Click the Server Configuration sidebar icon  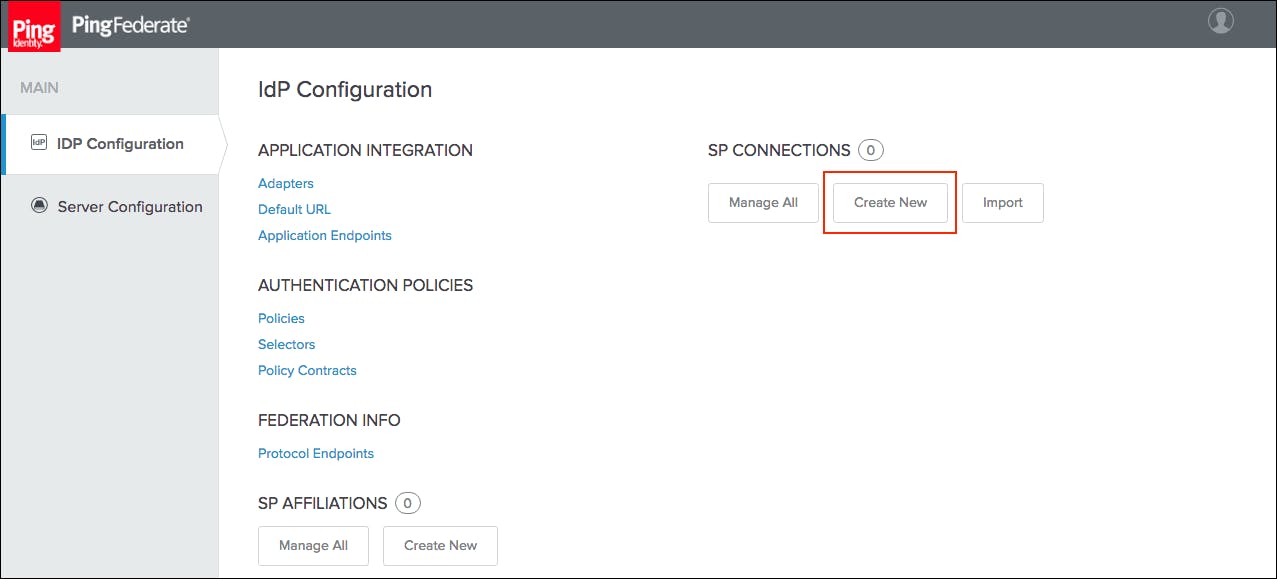pos(40,206)
